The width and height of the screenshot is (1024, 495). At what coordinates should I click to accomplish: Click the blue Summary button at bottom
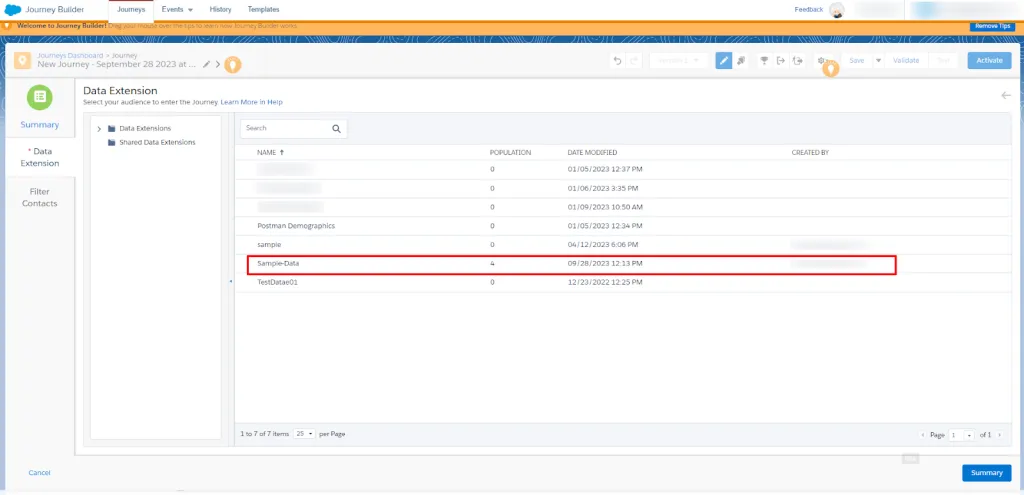click(987, 473)
